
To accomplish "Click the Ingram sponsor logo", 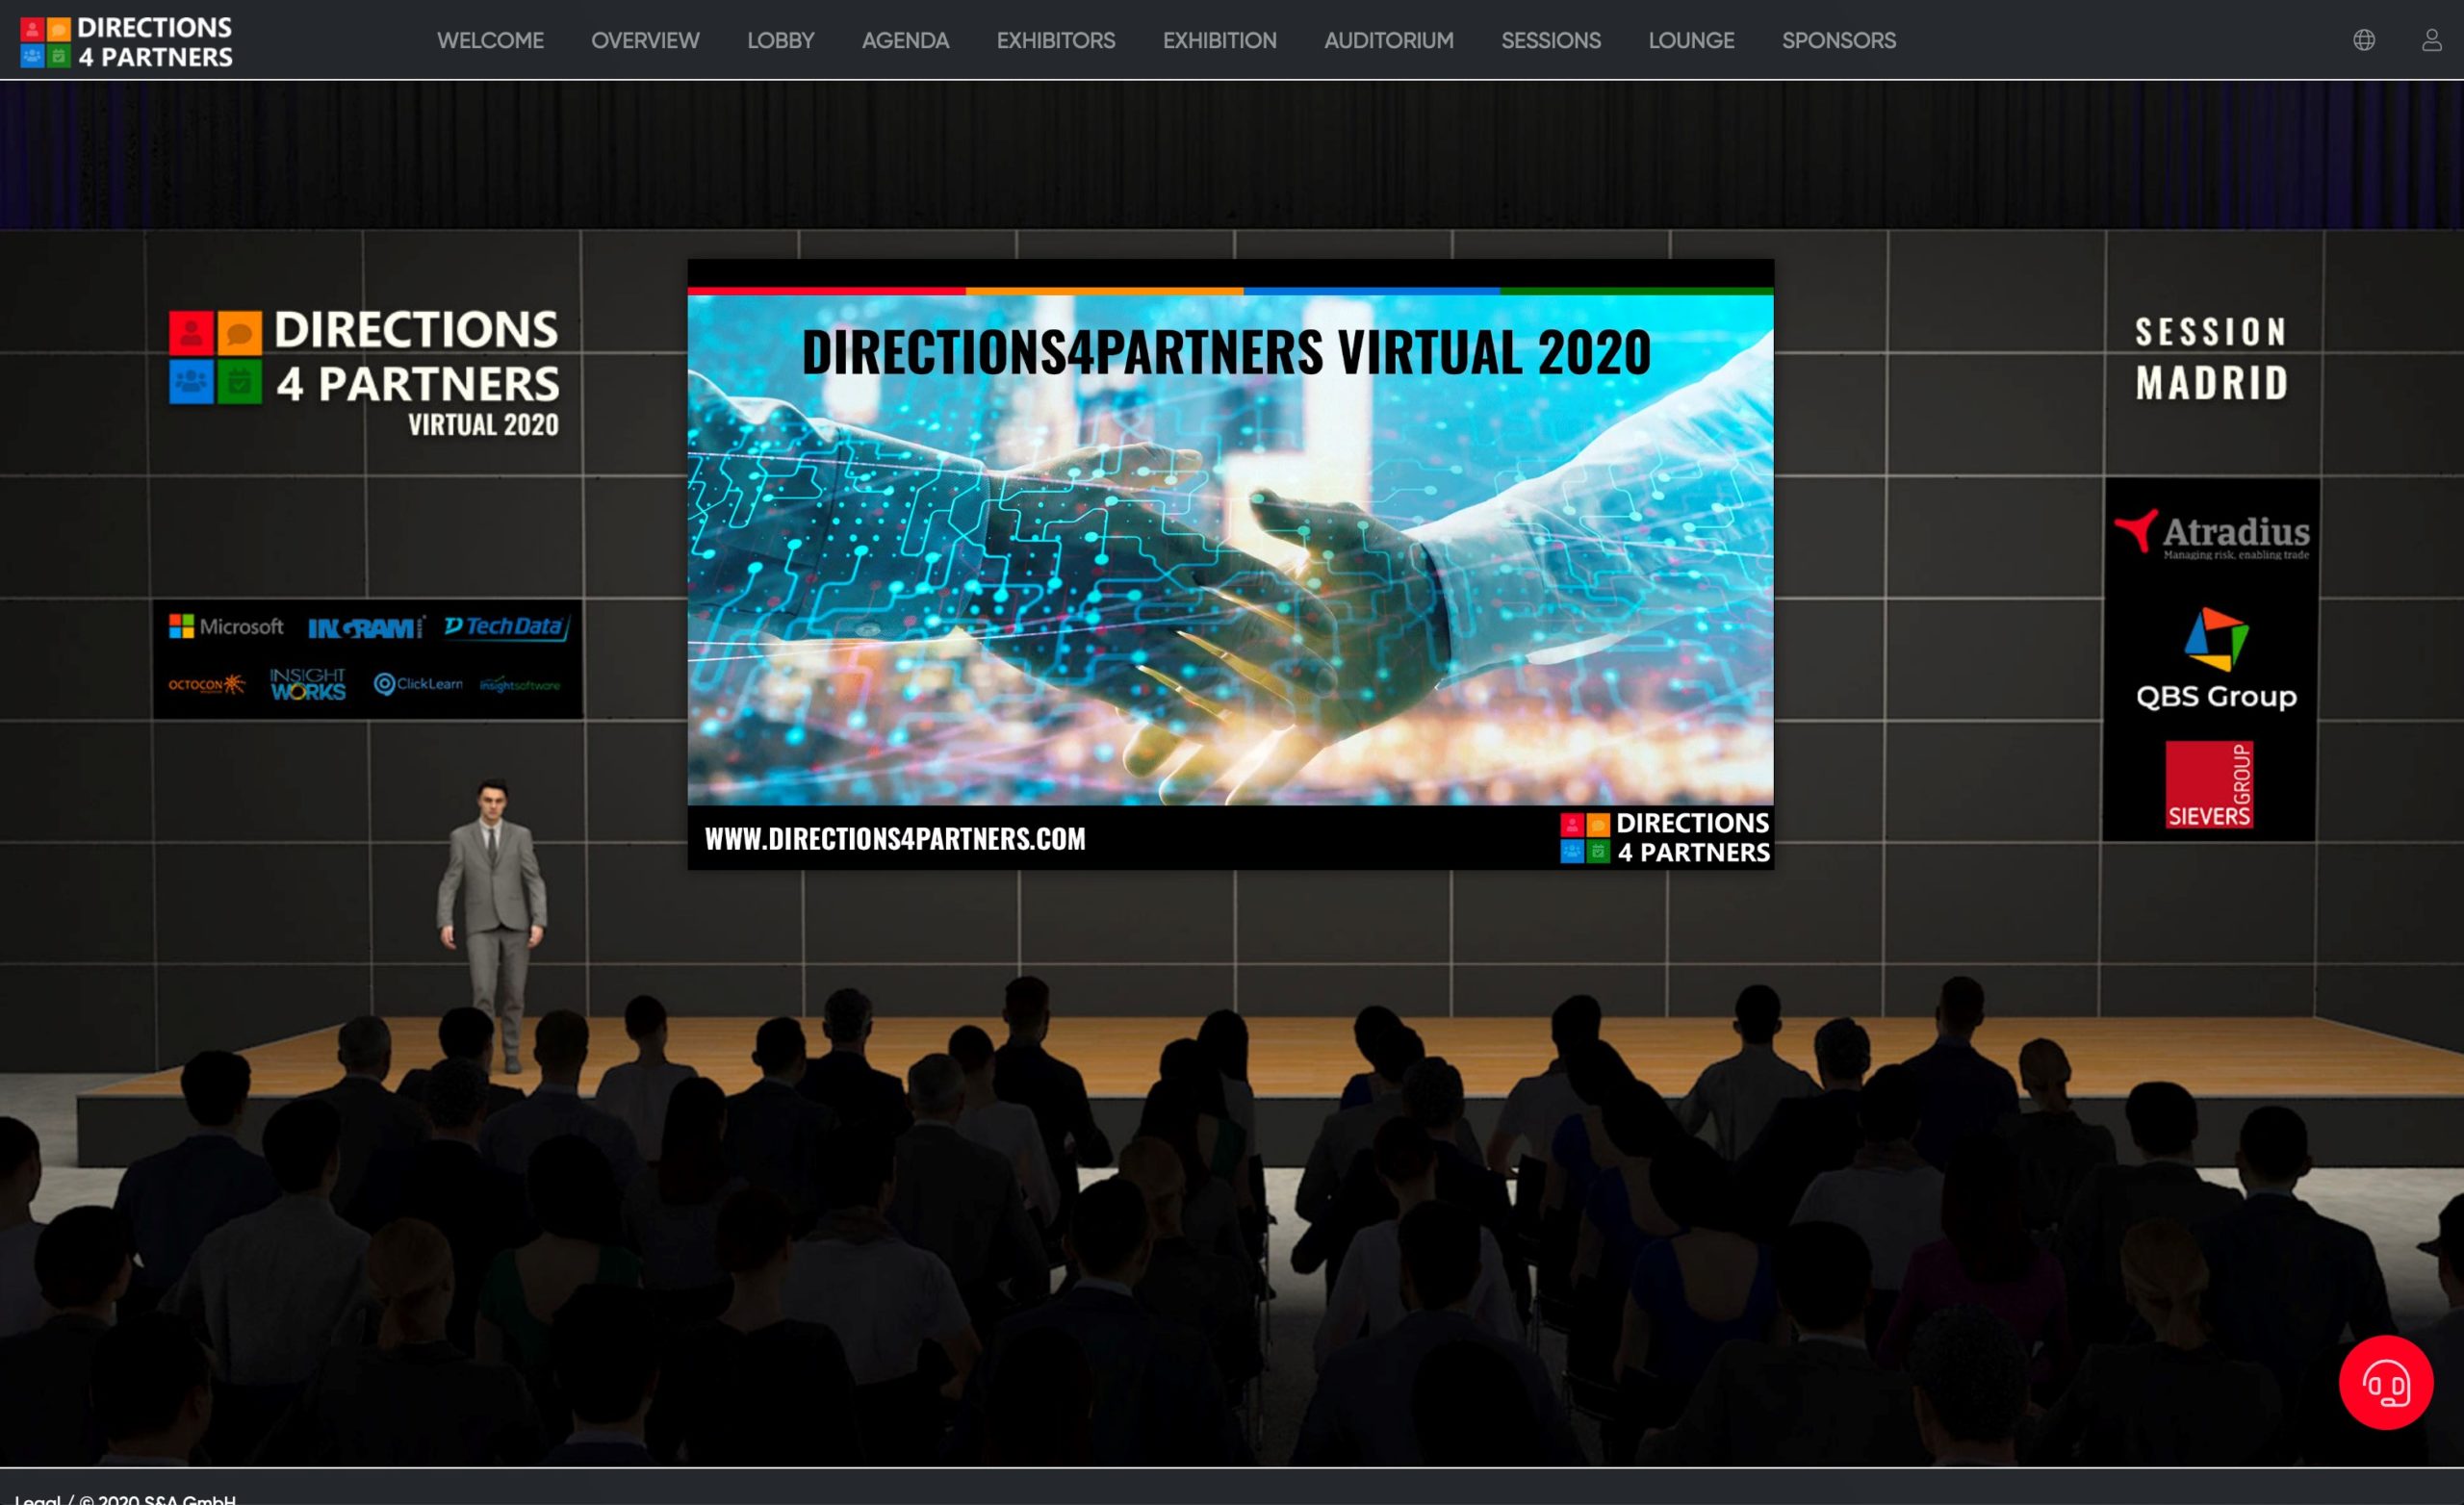I will pos(366,628).
